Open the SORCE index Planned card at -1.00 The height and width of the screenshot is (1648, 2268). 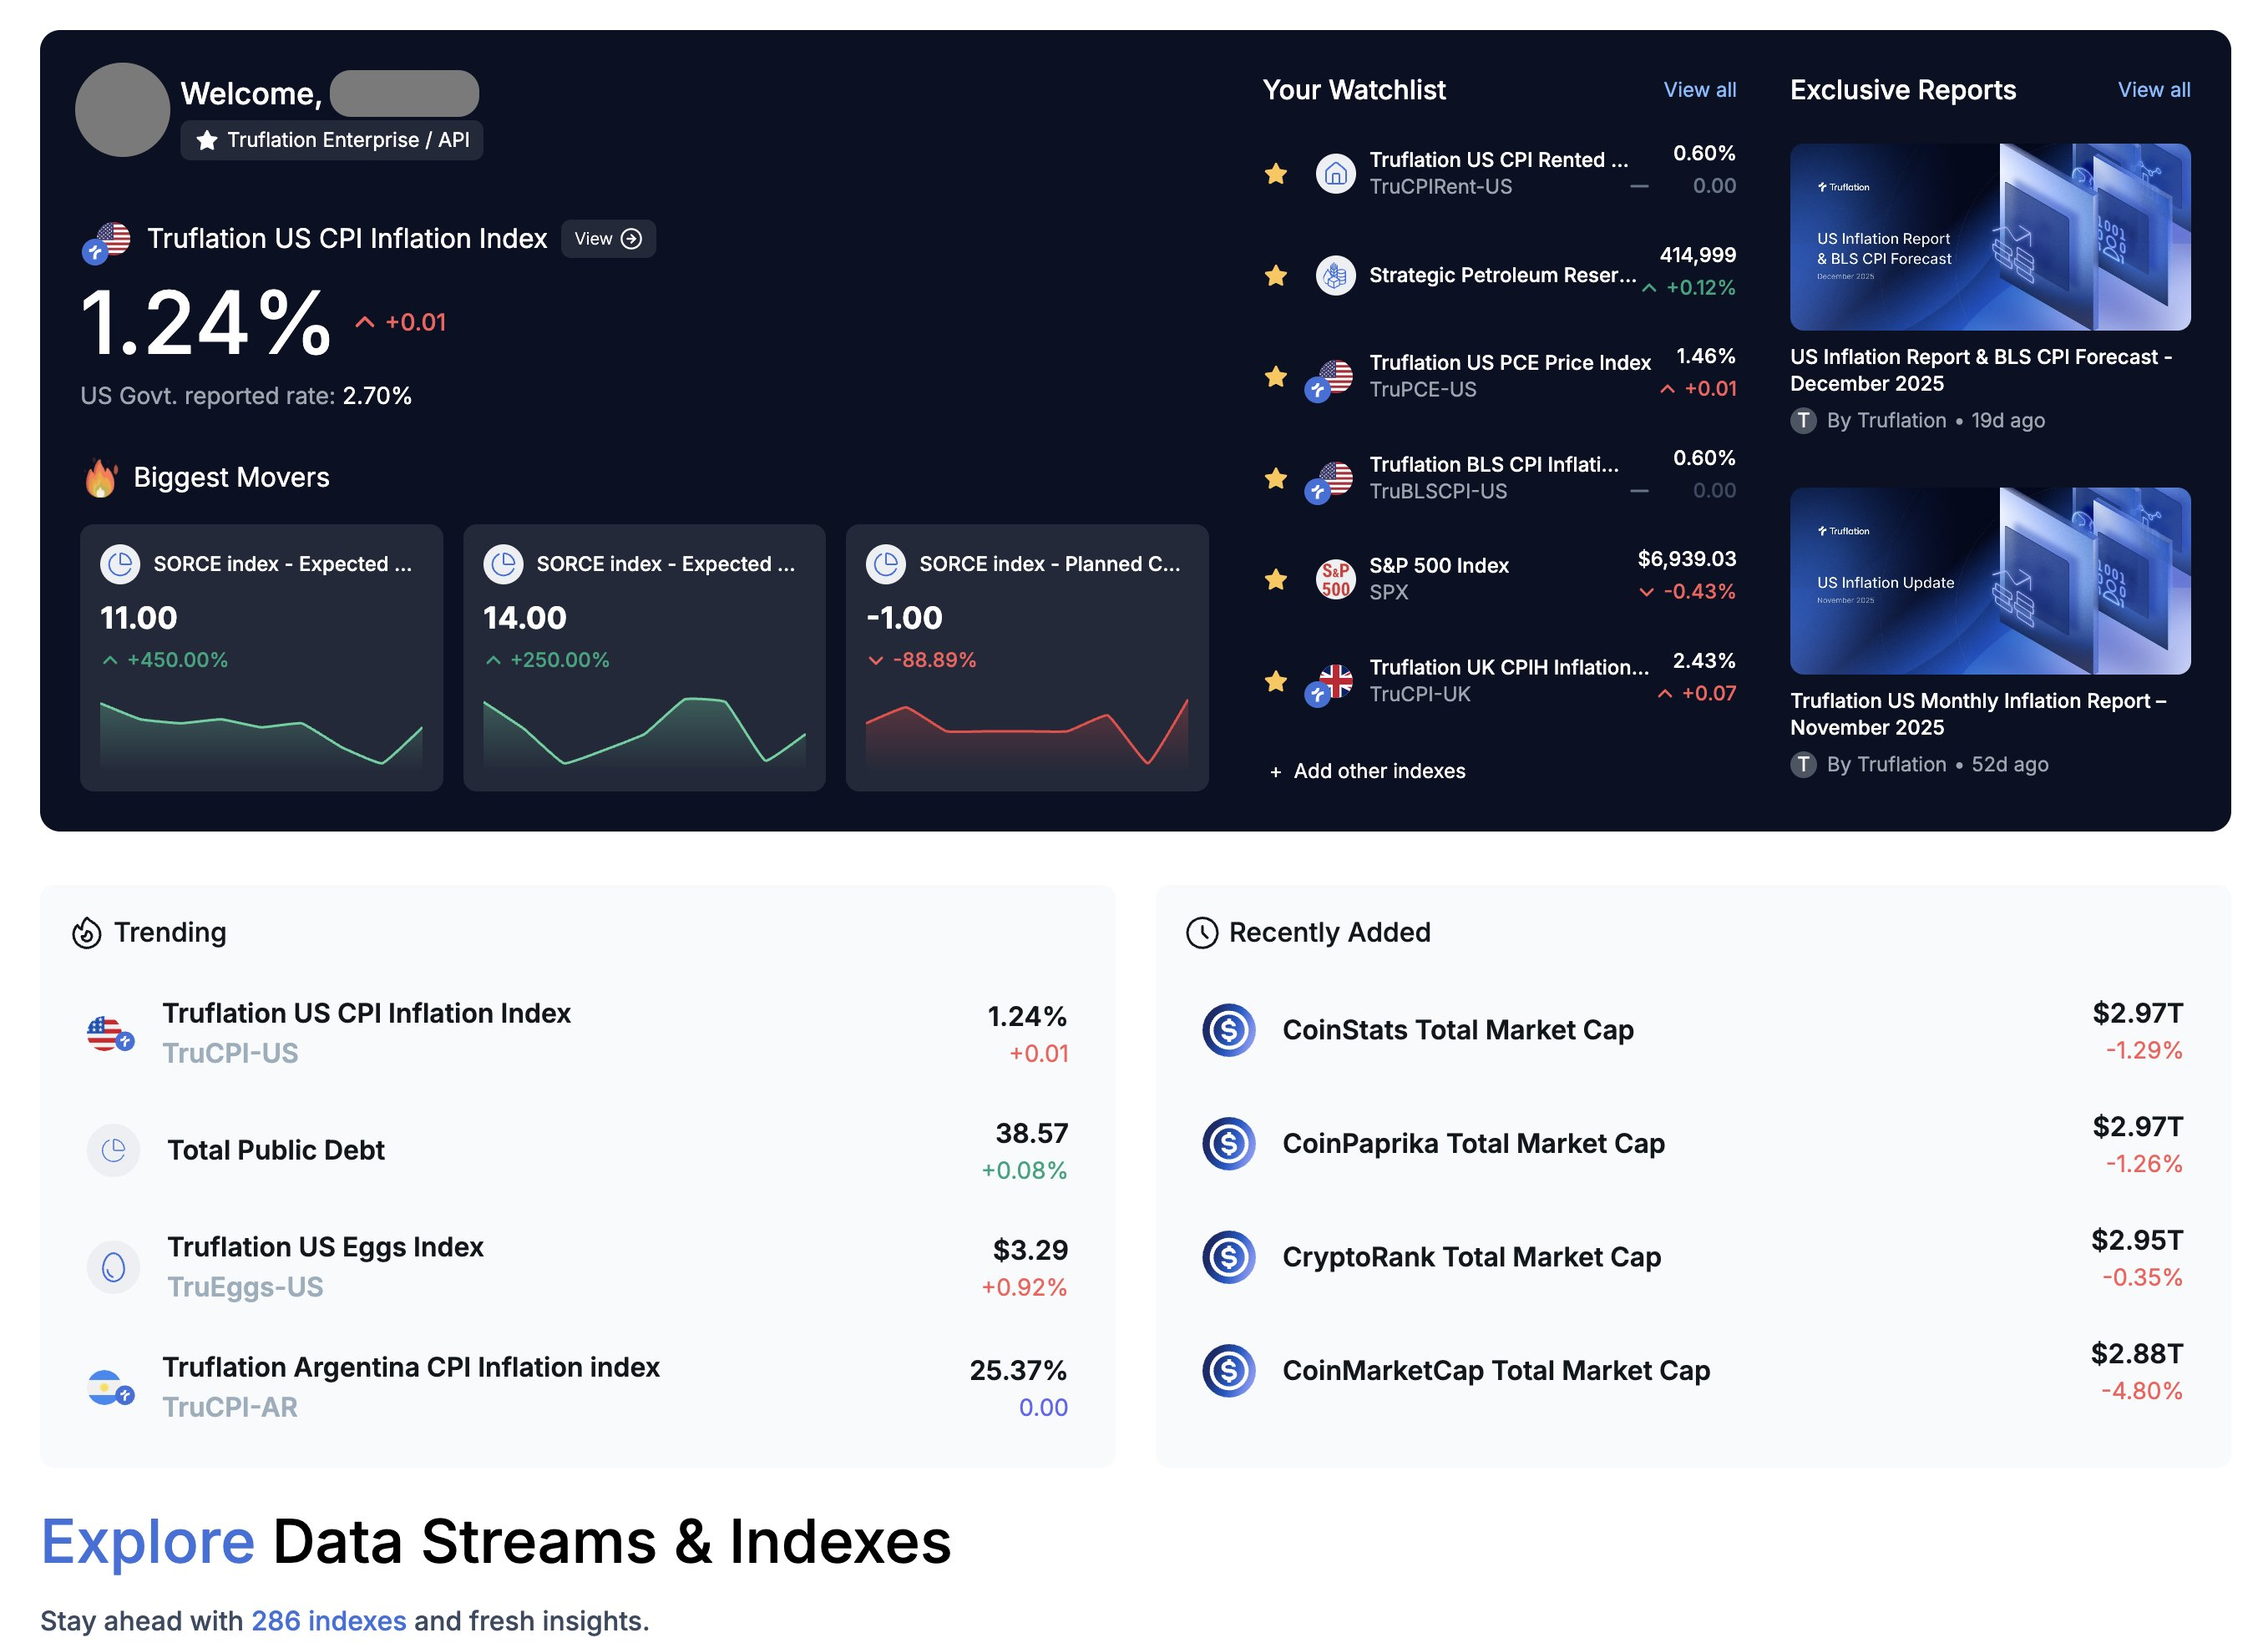(x=1027, y=657)
